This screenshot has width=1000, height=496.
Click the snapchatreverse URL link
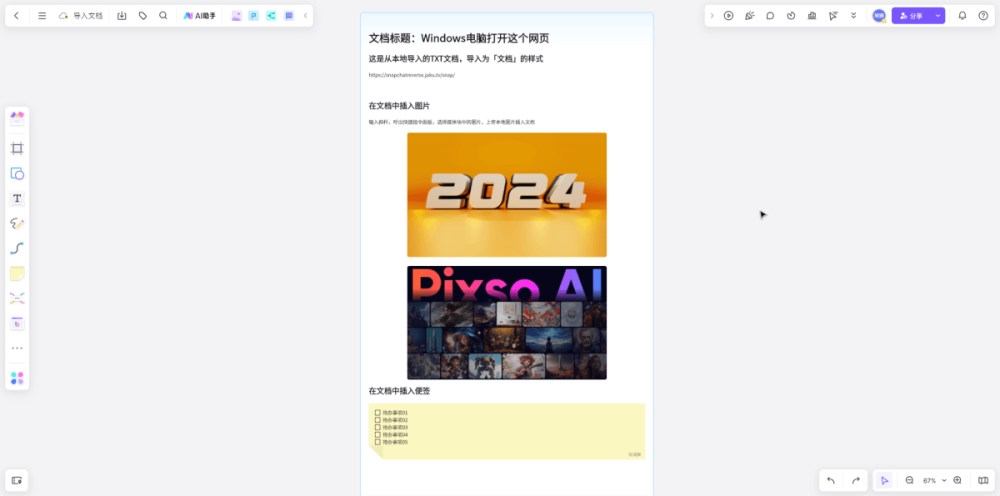[x=412, y=75]
